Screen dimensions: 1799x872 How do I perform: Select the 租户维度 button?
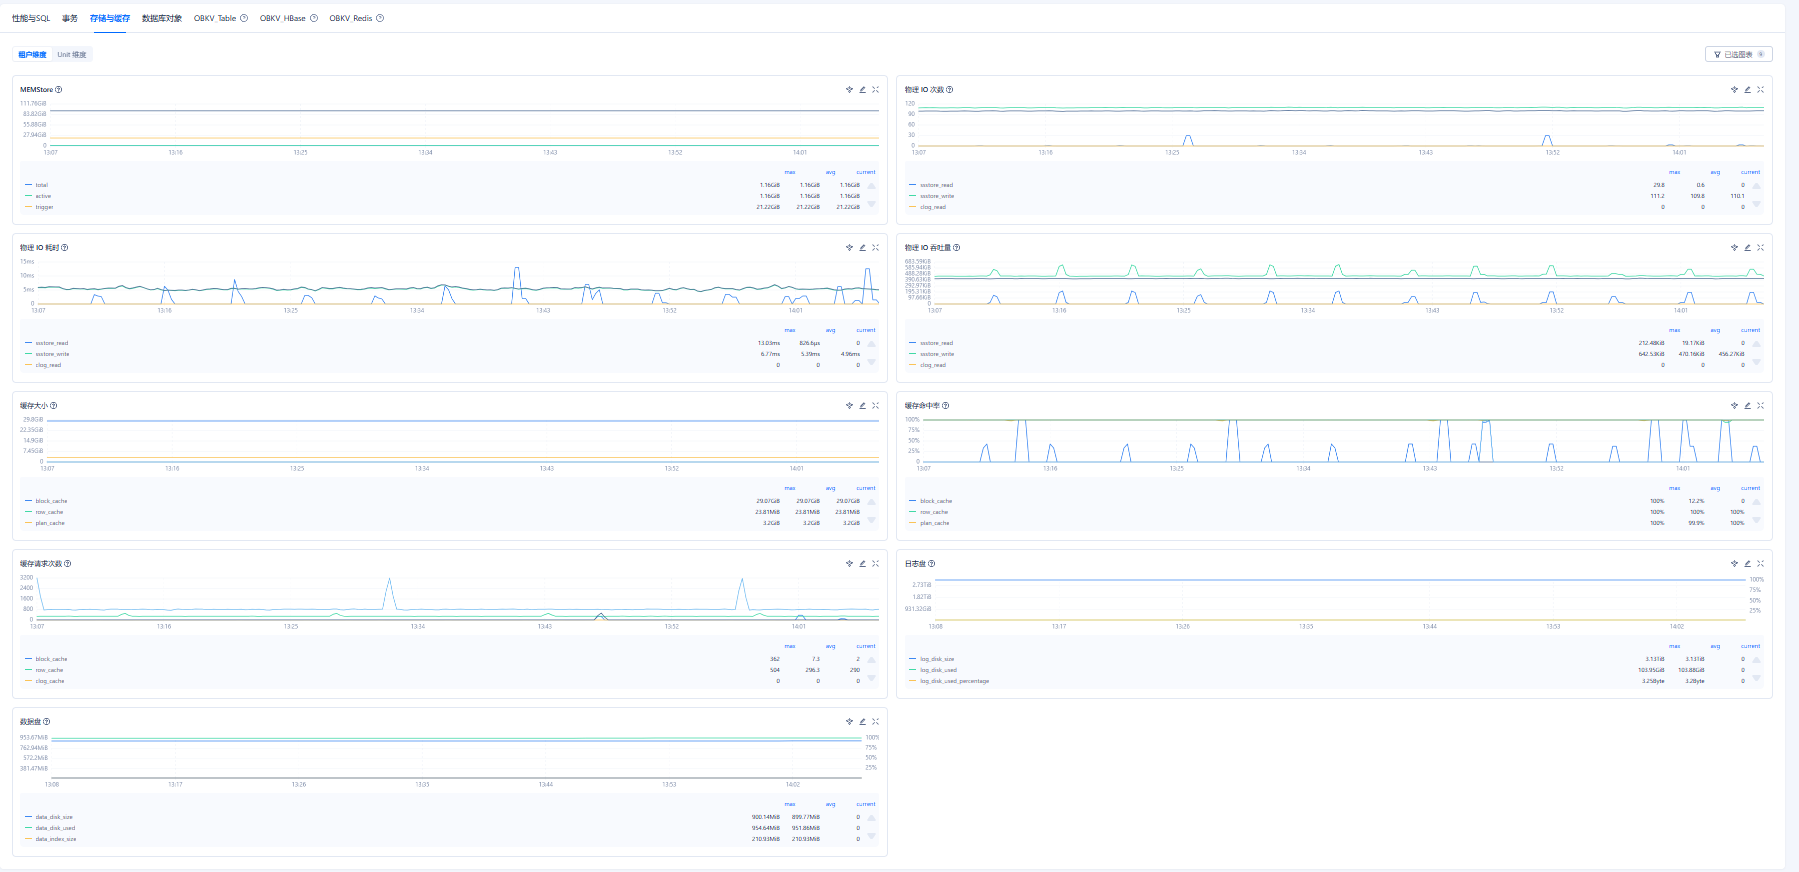[x=32, y=55]
